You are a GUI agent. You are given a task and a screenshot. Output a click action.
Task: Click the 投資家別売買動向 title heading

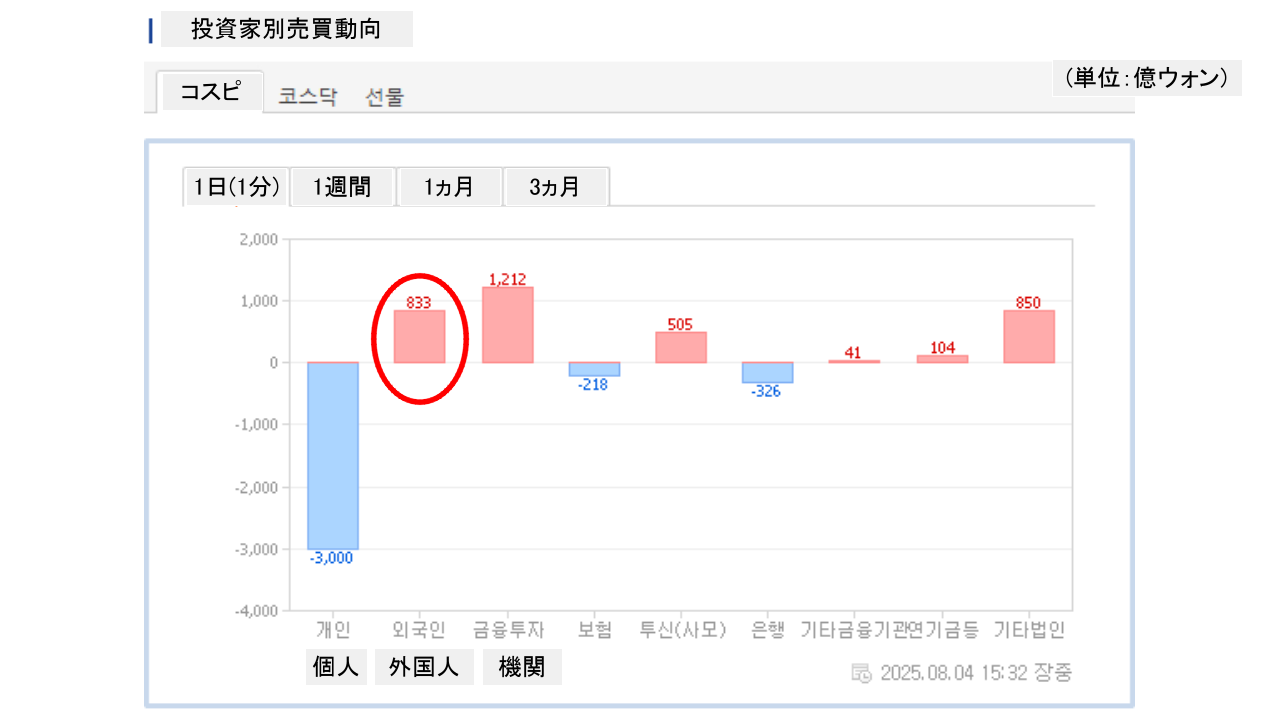point(286,30)
